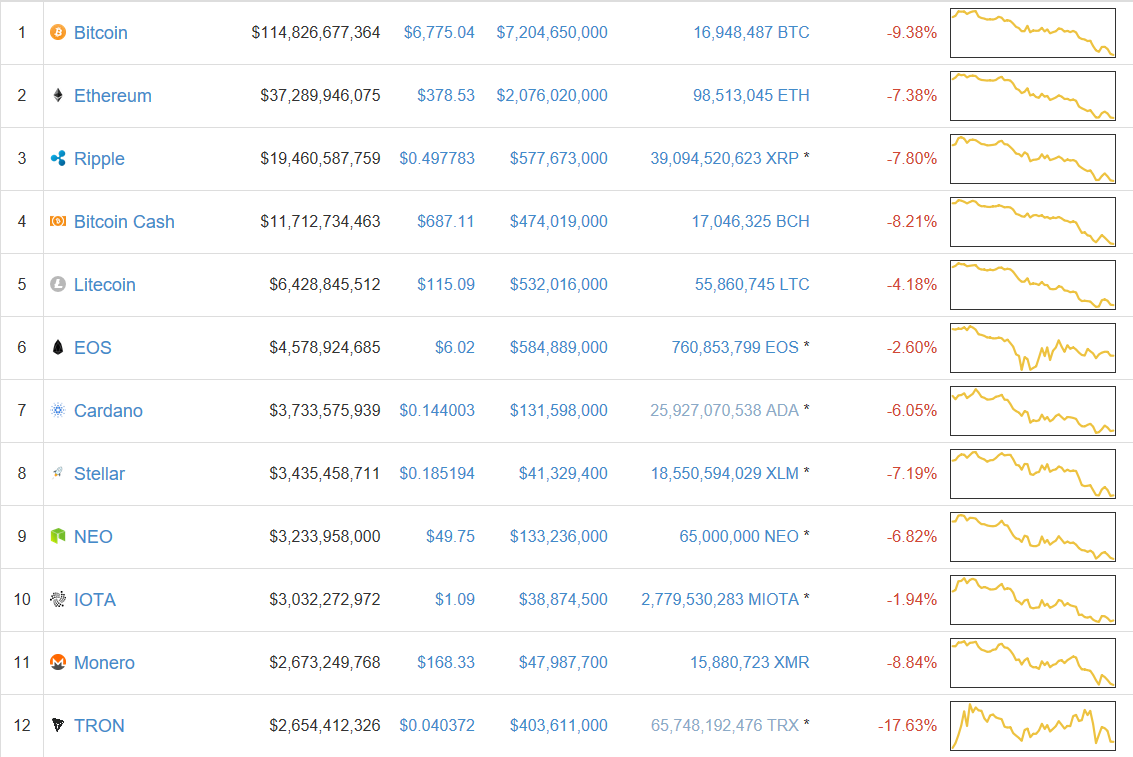Click the TRON logo icon

(58, 726)
